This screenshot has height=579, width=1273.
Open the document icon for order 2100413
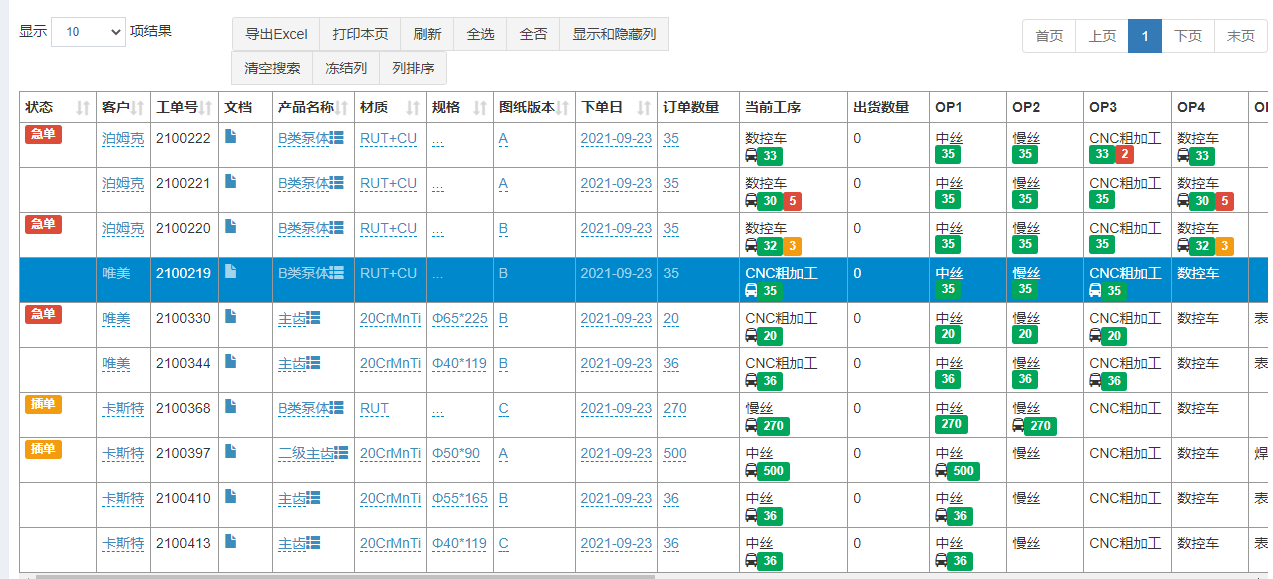230,542
